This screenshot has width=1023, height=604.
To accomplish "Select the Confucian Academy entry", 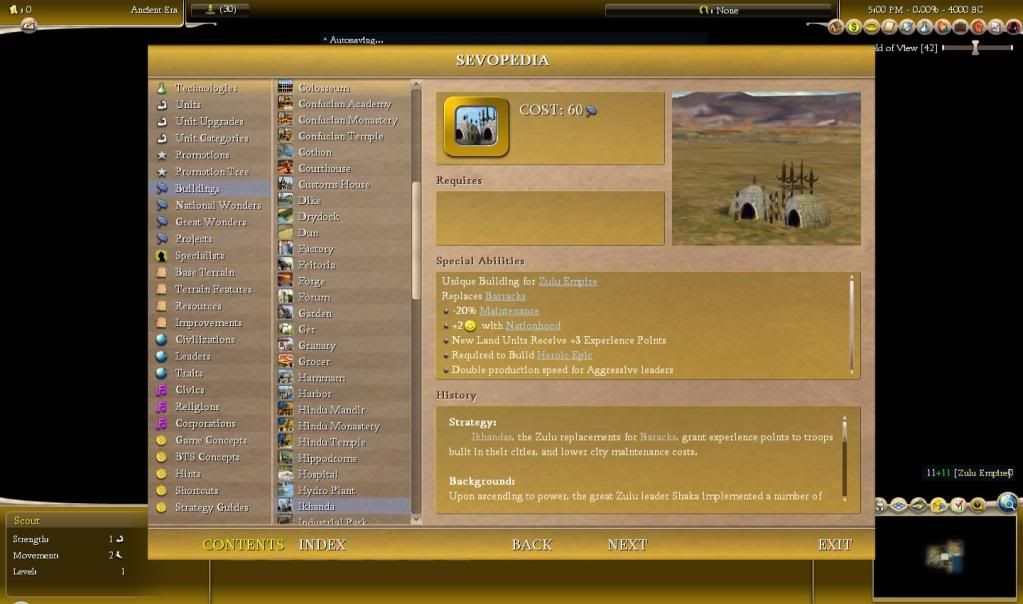I will [344, 104].
